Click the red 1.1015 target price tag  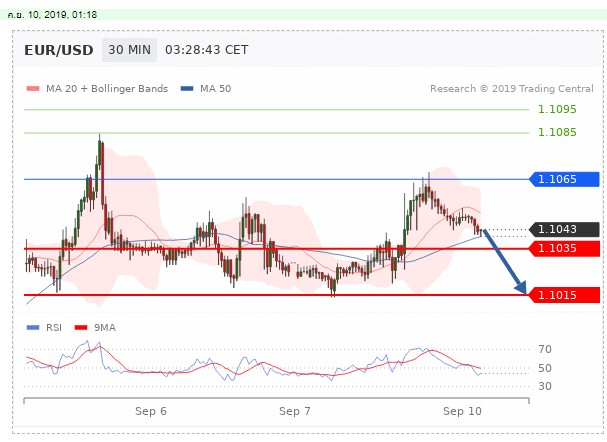click(564, 295)
